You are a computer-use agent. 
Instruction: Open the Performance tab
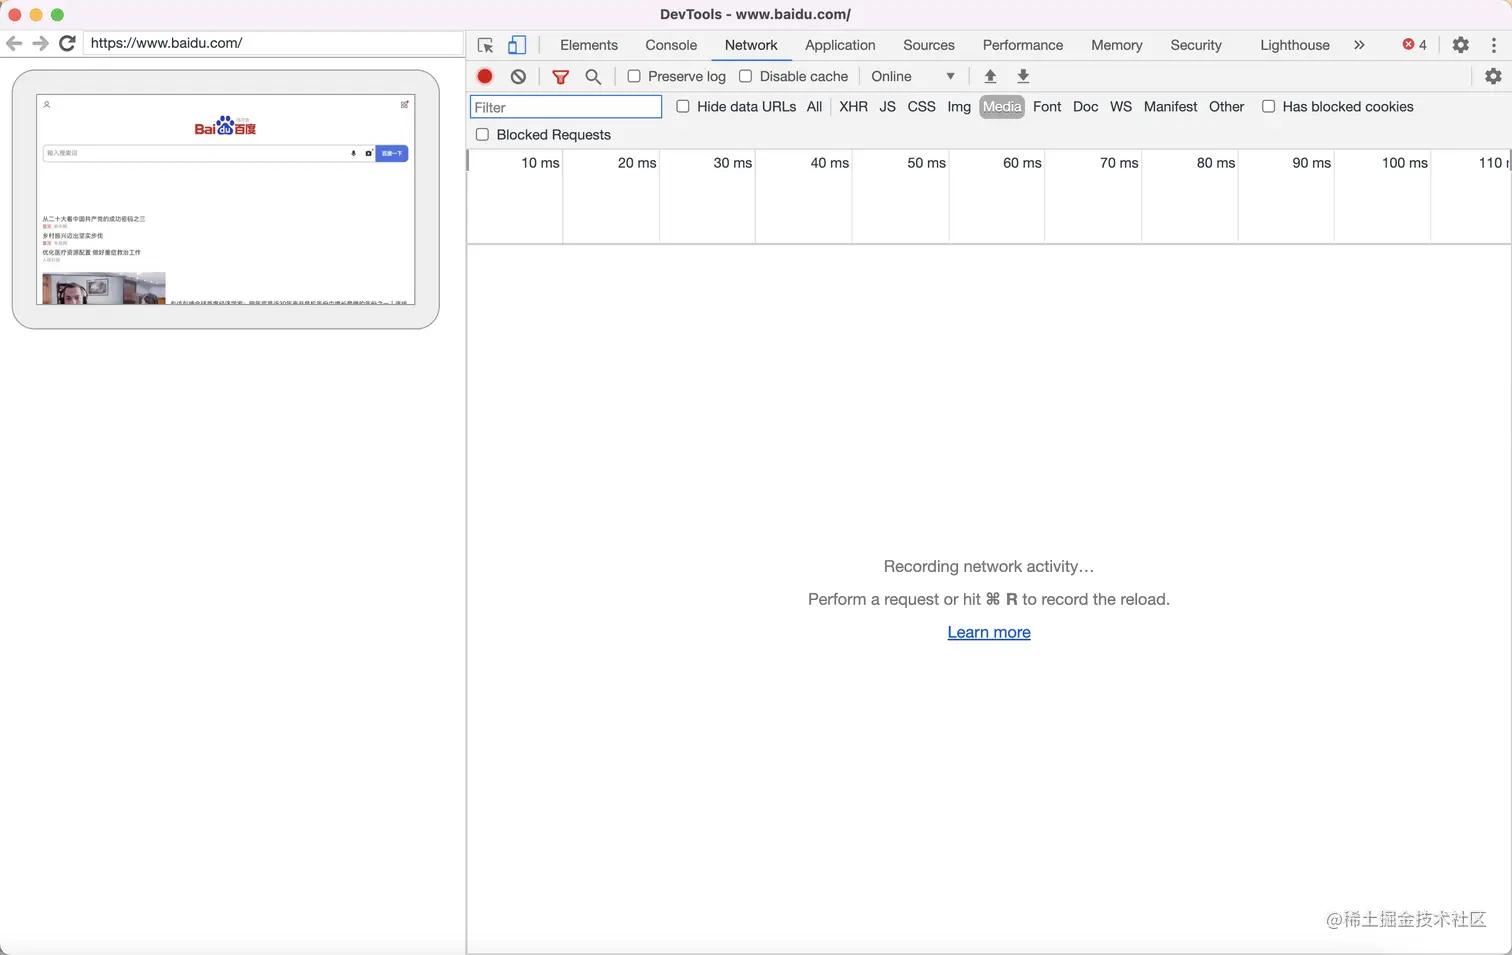(1023, 45)
